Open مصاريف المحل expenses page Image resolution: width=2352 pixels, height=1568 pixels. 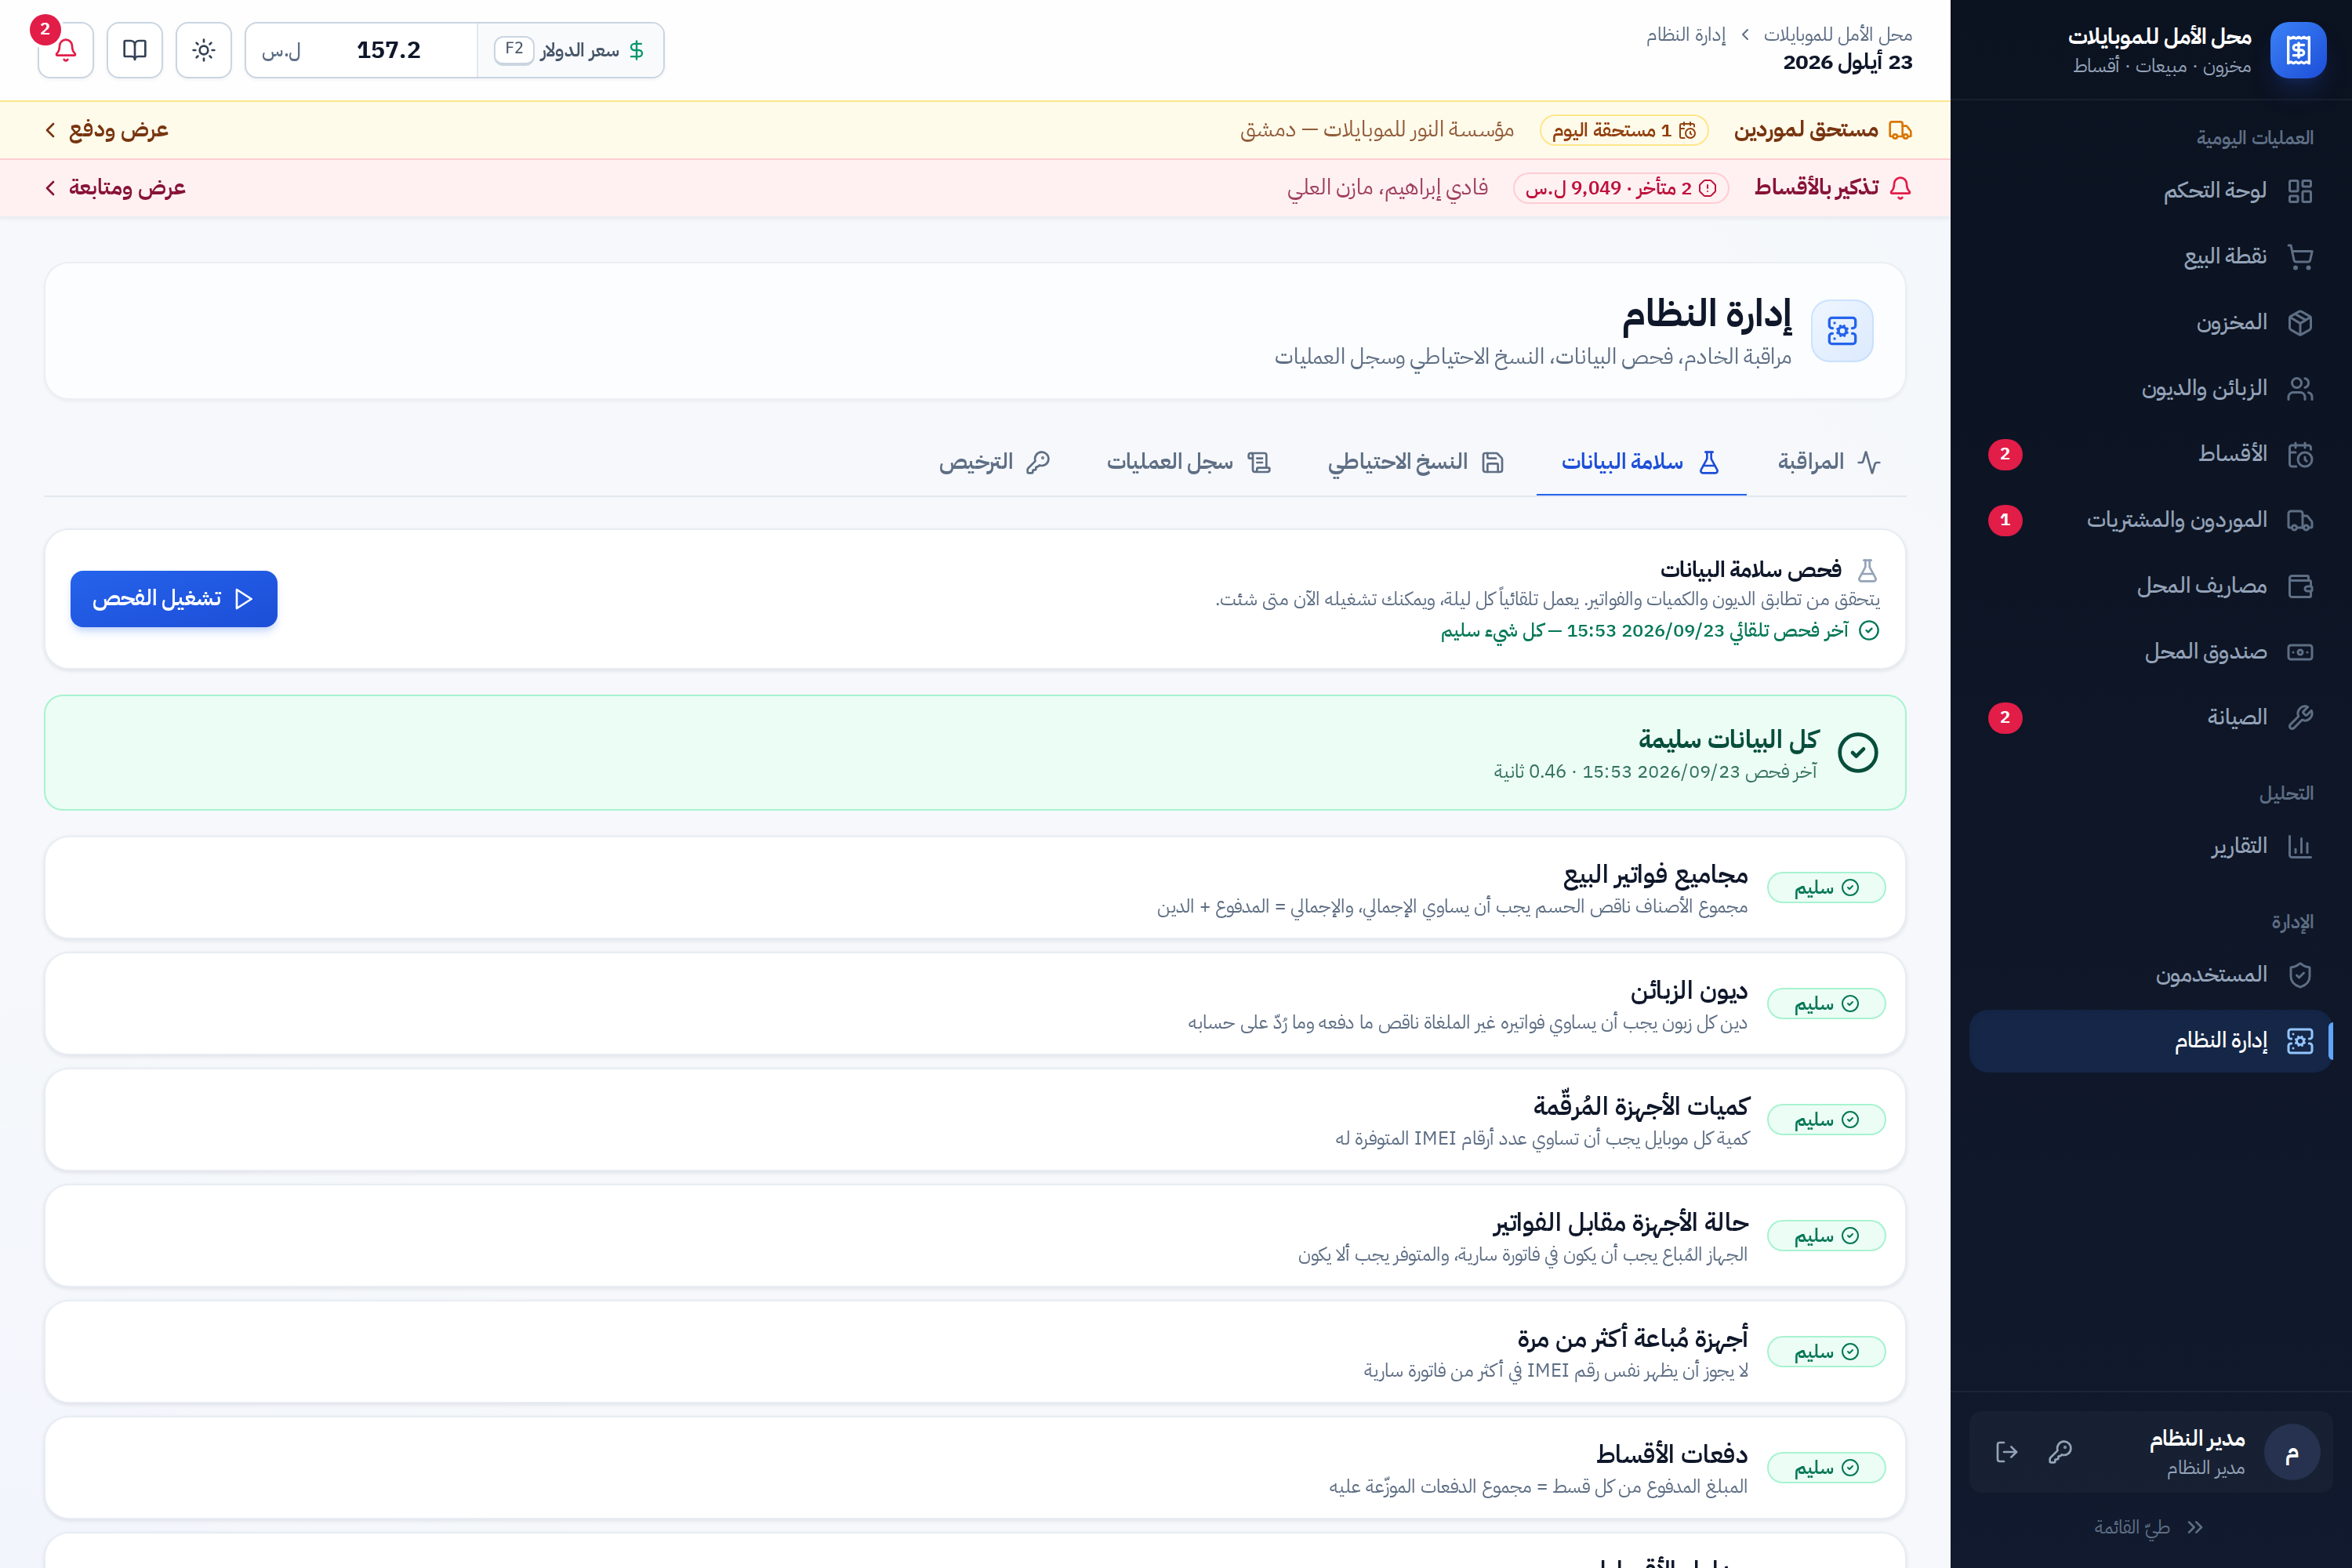coord(2150,587)
